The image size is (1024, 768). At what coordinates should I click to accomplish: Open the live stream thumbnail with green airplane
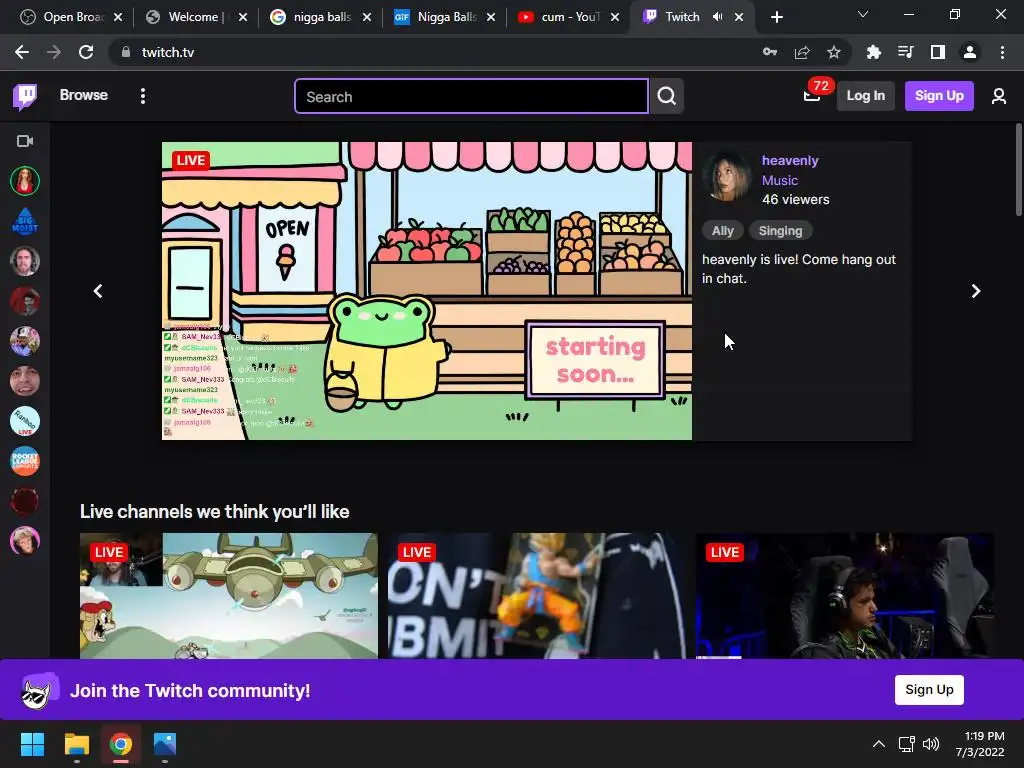[229, 596]
